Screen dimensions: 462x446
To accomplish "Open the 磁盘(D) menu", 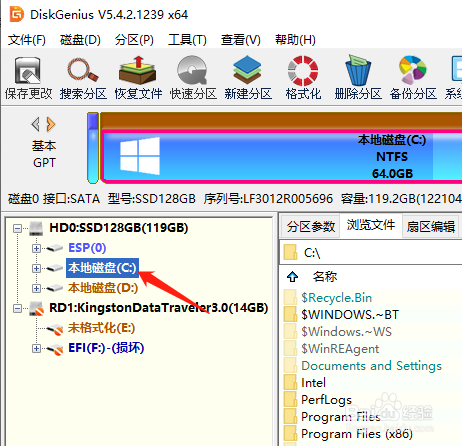I will tap(80, 40).
